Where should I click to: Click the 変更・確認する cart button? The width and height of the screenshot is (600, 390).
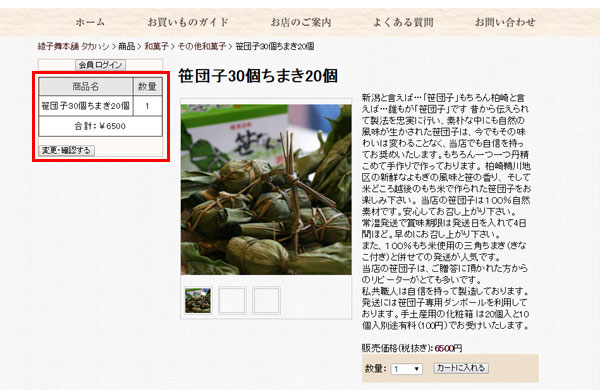(67, 150)
